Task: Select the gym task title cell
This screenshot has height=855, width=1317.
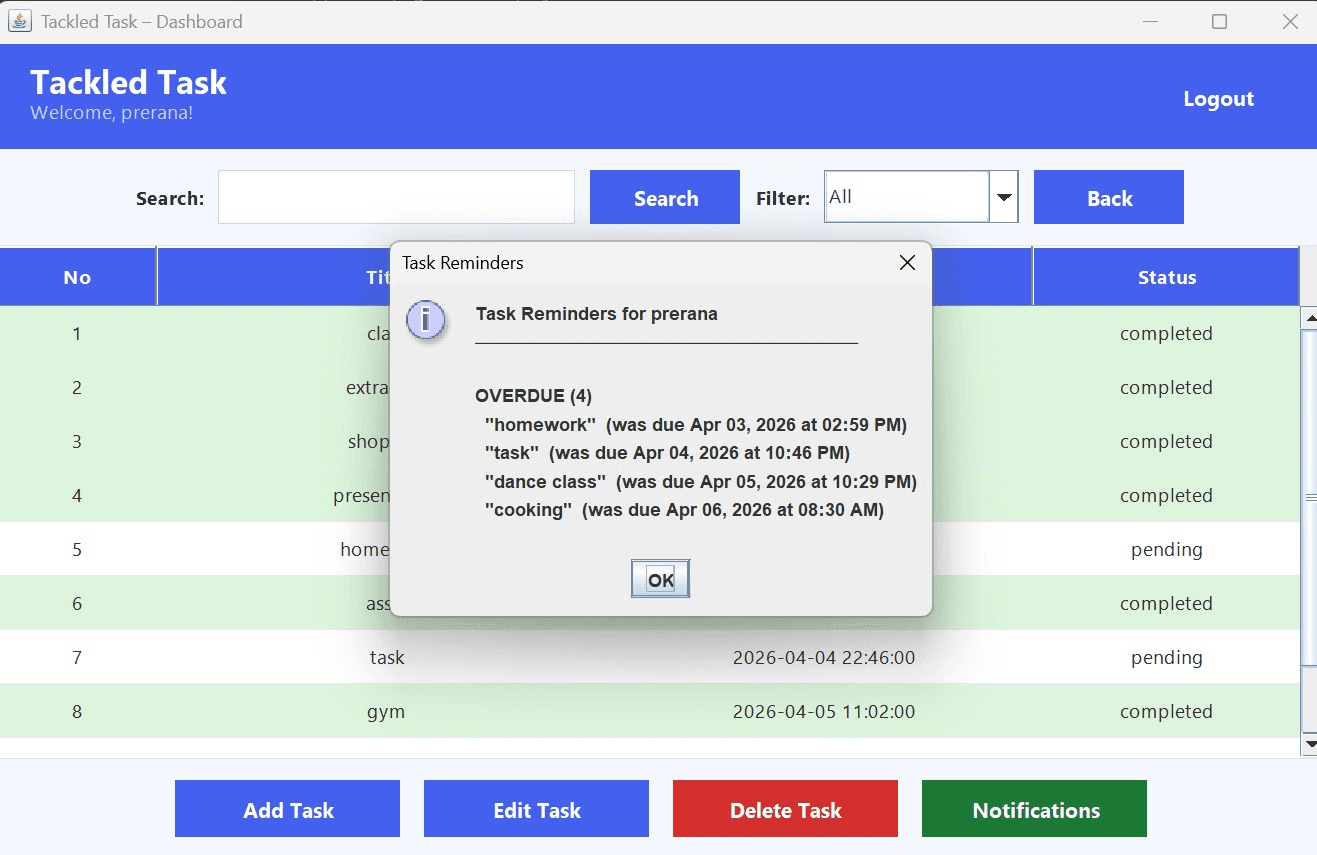Action: (386, 711)
